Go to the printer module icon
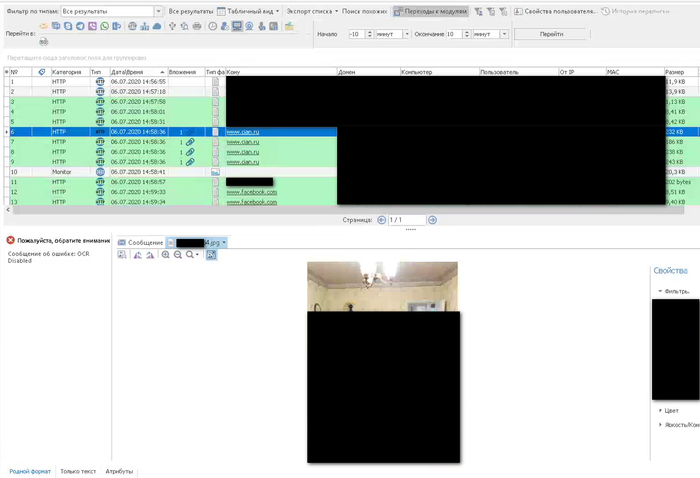Image resolution: width=700 pixels, height=478 pixels. point(197,26)
